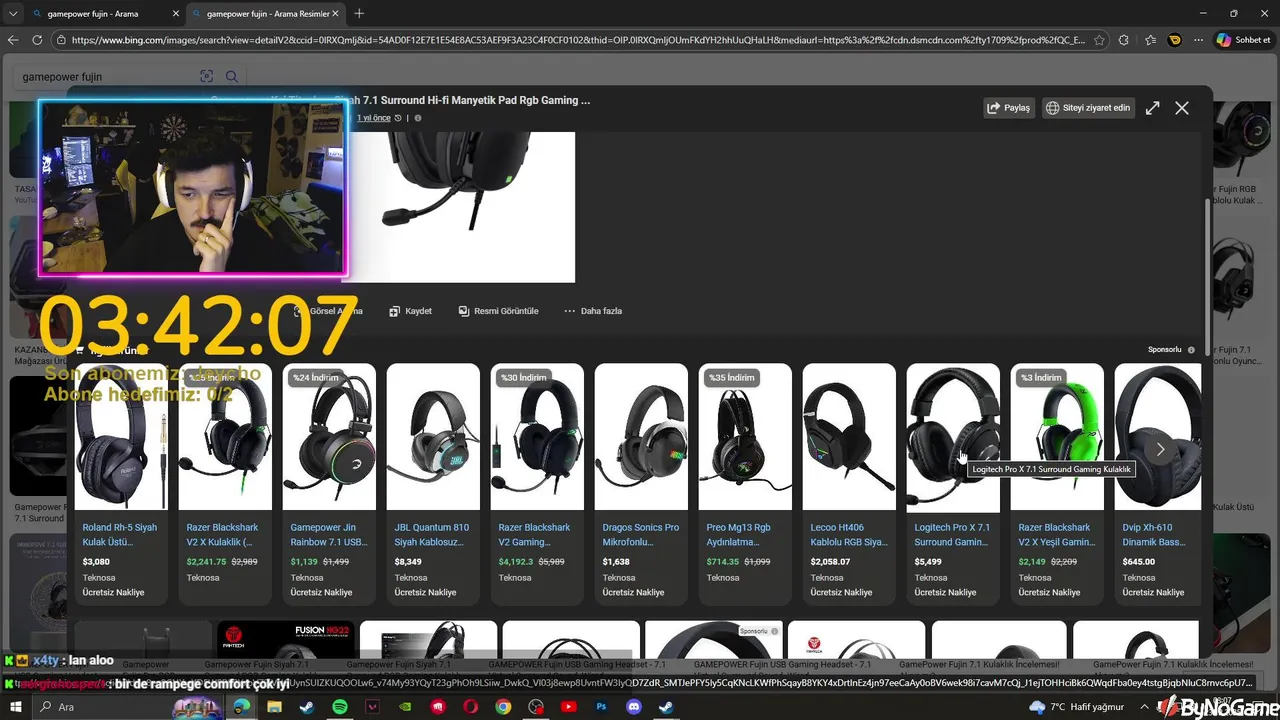Open the Favorites list icon in toolbar

(1150, 40)
